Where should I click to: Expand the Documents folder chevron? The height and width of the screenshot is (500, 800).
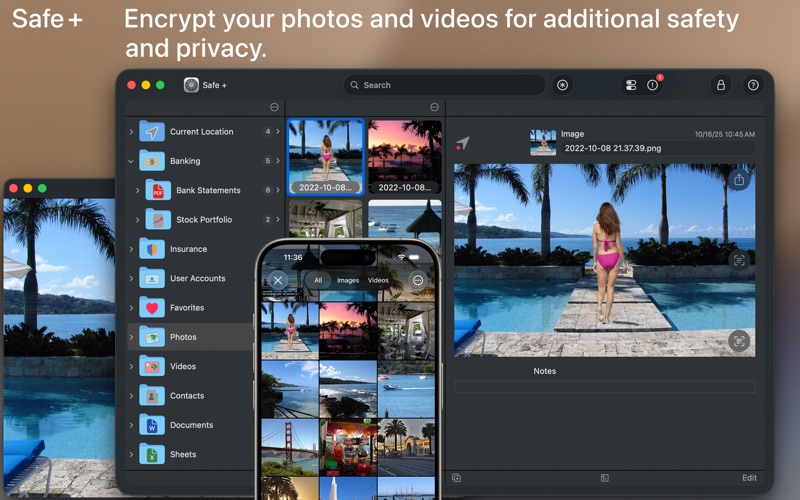pyautogui.click(x=131, y=425)
